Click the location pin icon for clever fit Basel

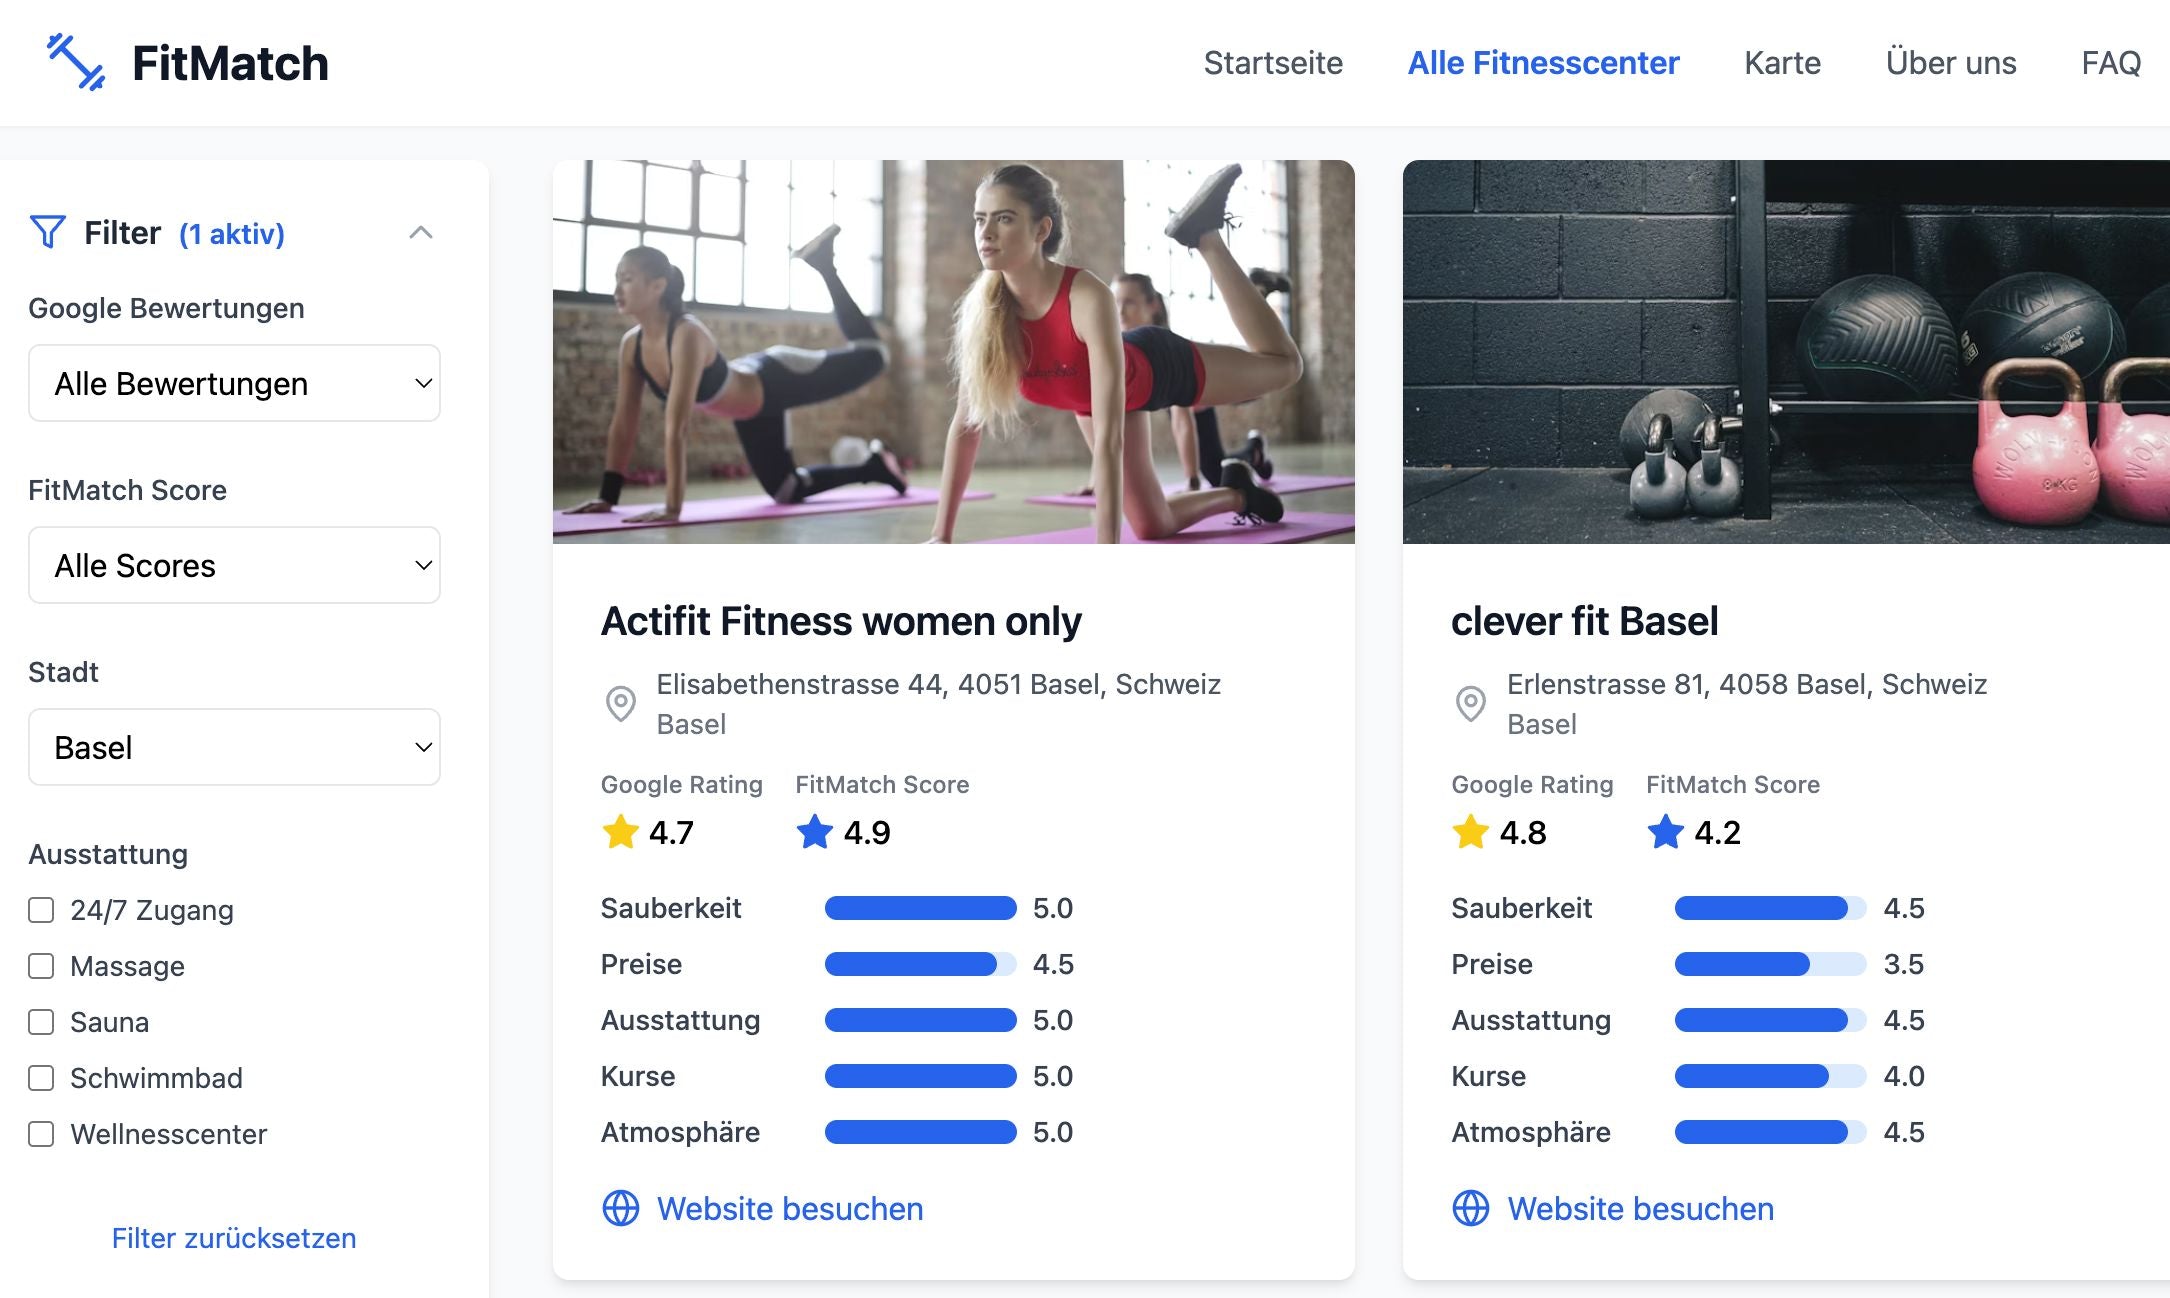pyautogui.click(x=1469, y=704)
